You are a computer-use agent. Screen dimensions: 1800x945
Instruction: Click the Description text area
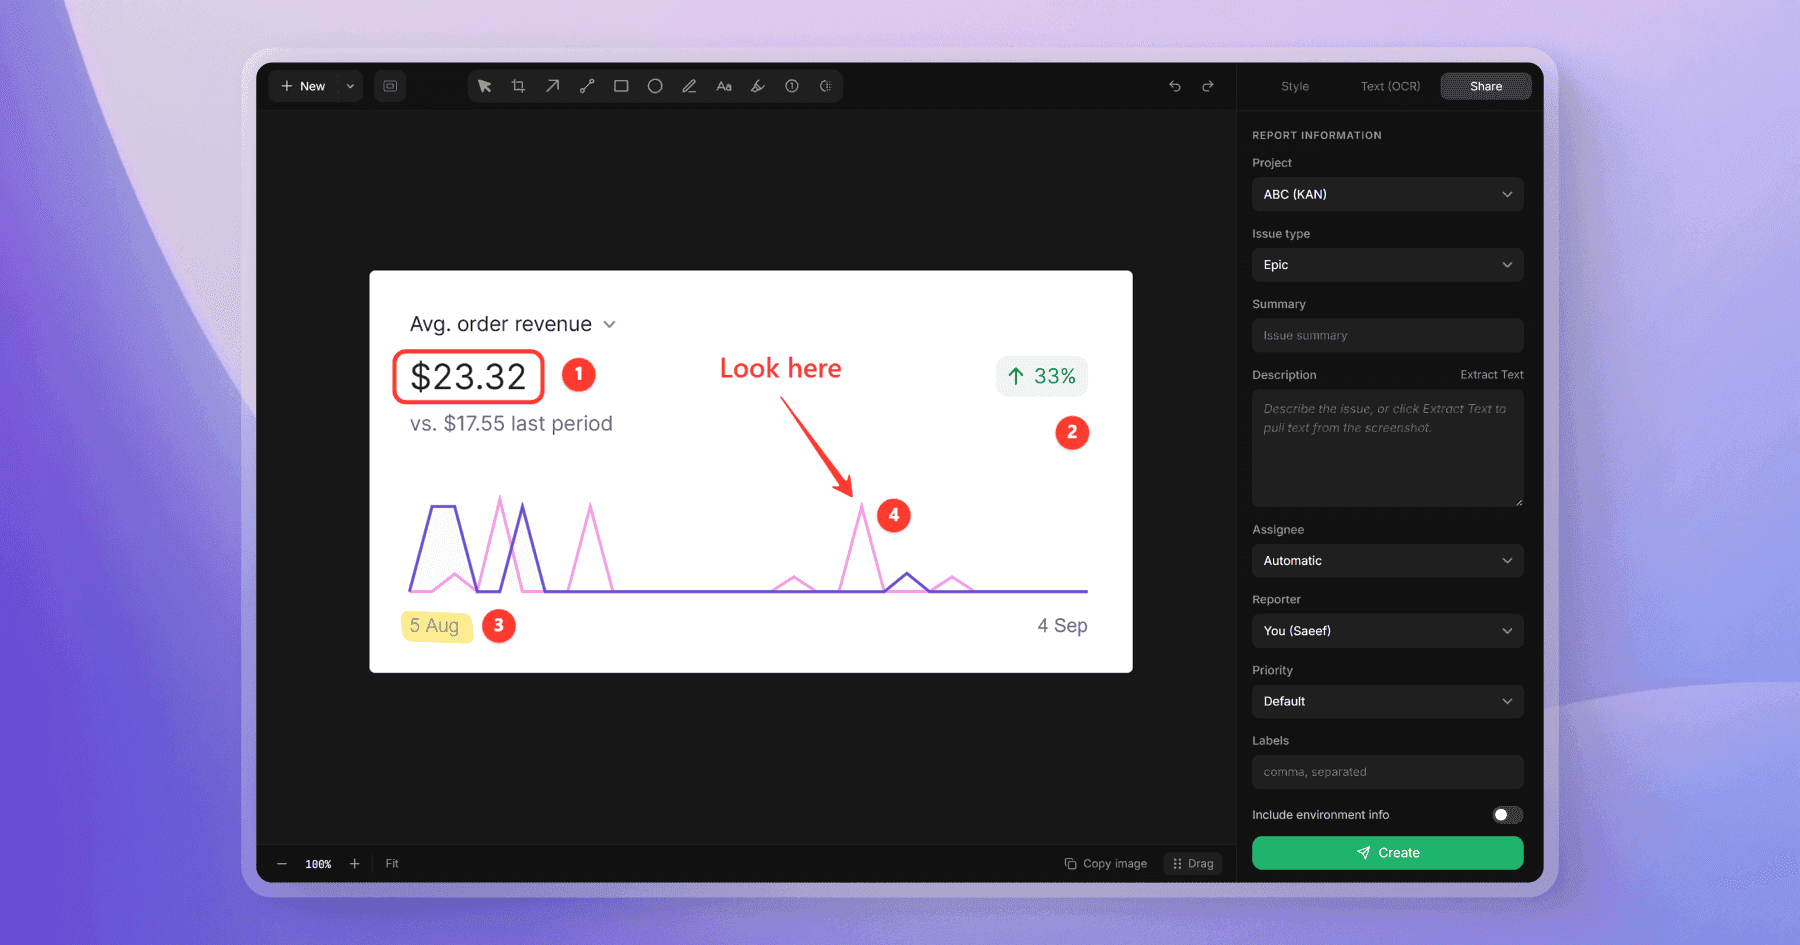coord(1387,448)
